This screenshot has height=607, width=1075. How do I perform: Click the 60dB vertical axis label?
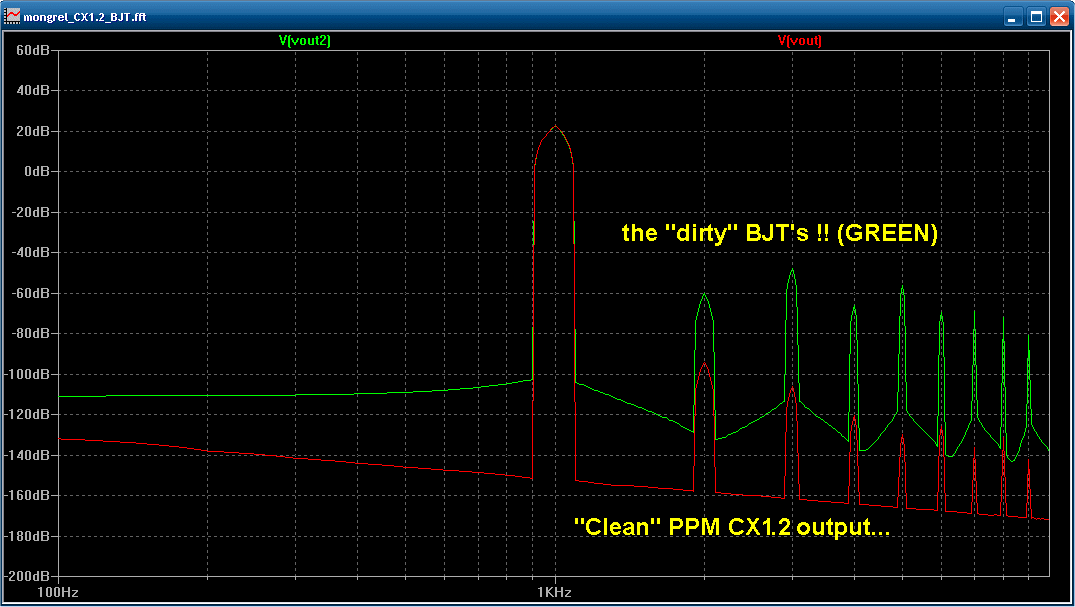point(33,50)
